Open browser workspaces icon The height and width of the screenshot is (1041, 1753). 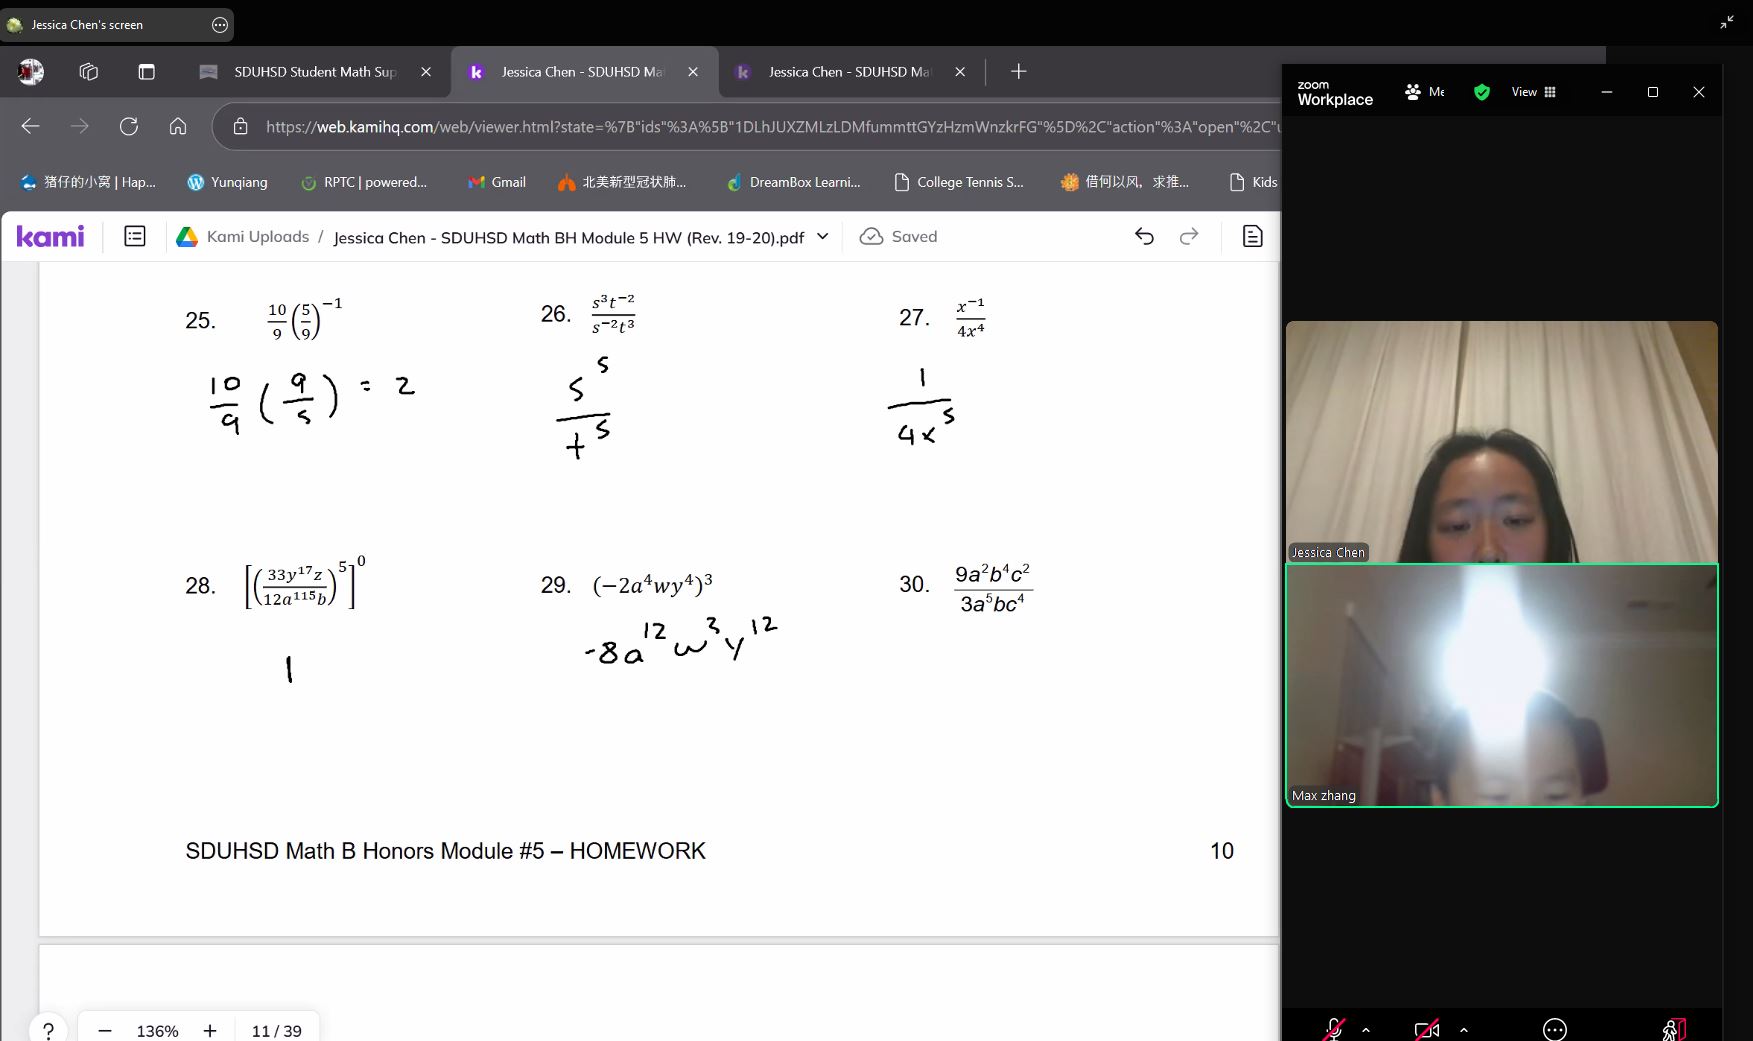(x=89, y=71)
